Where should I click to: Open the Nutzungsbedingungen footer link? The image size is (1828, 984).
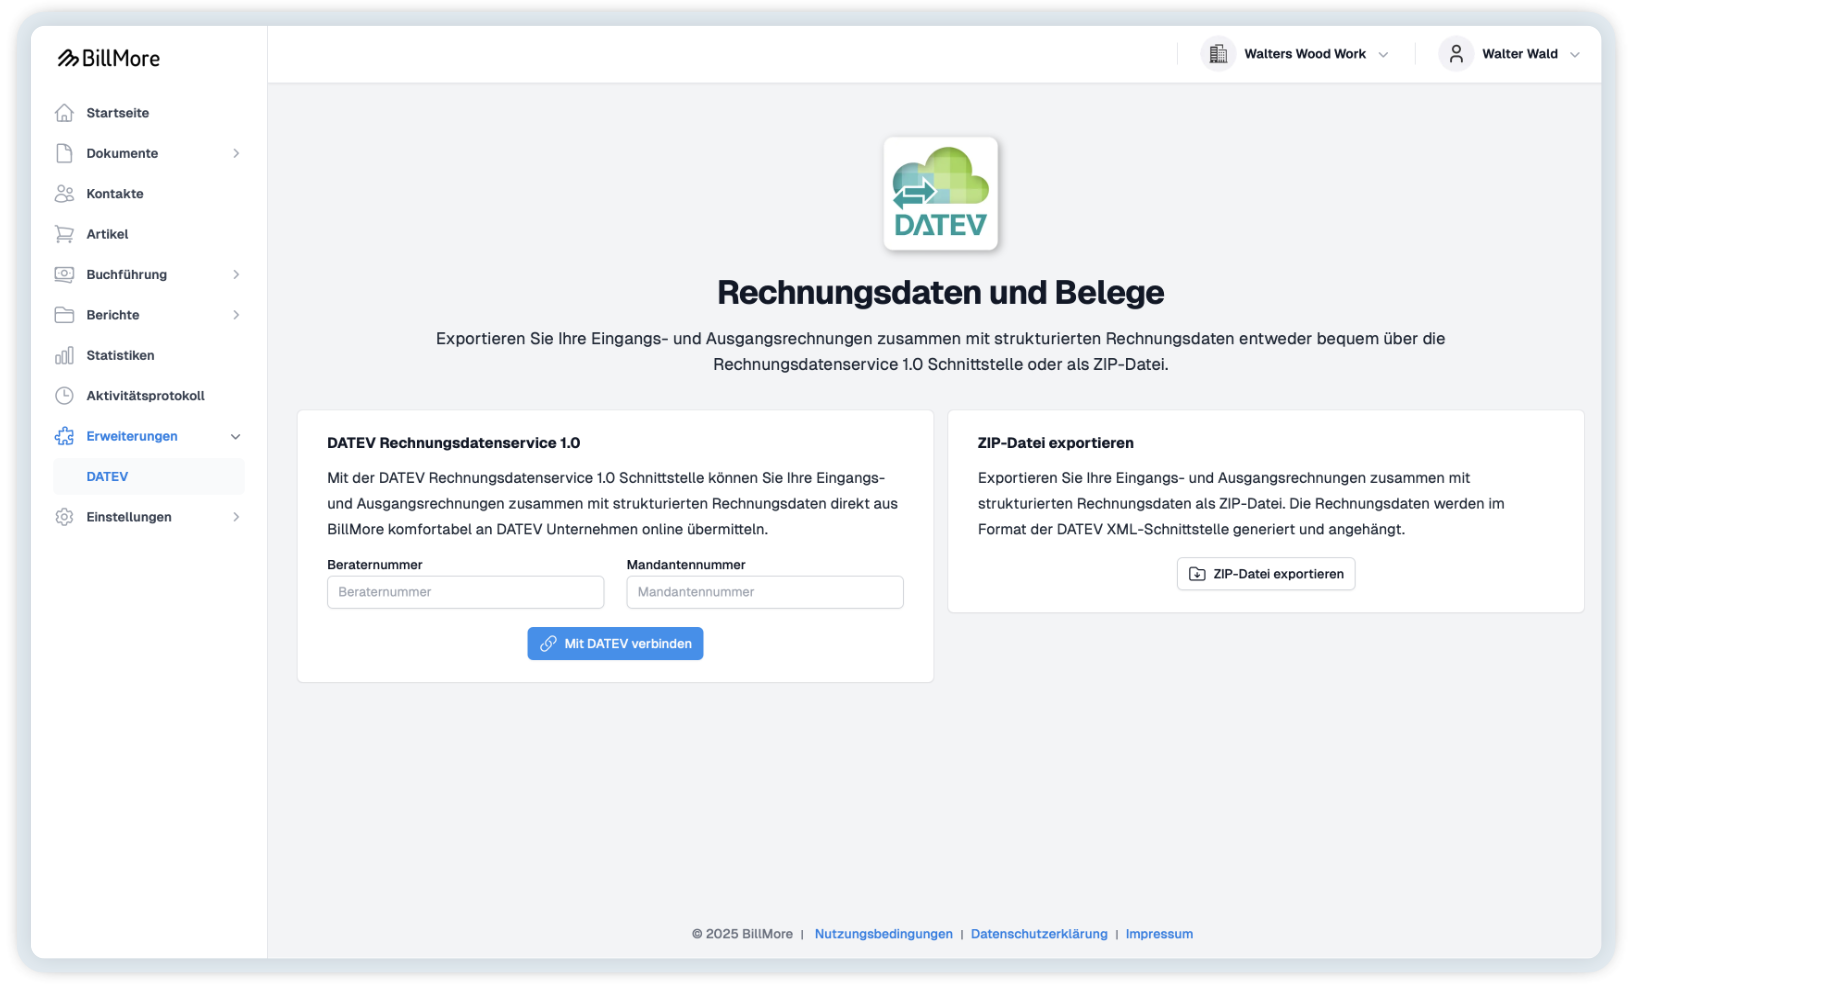pyautogui.click(x=883, y=934)
